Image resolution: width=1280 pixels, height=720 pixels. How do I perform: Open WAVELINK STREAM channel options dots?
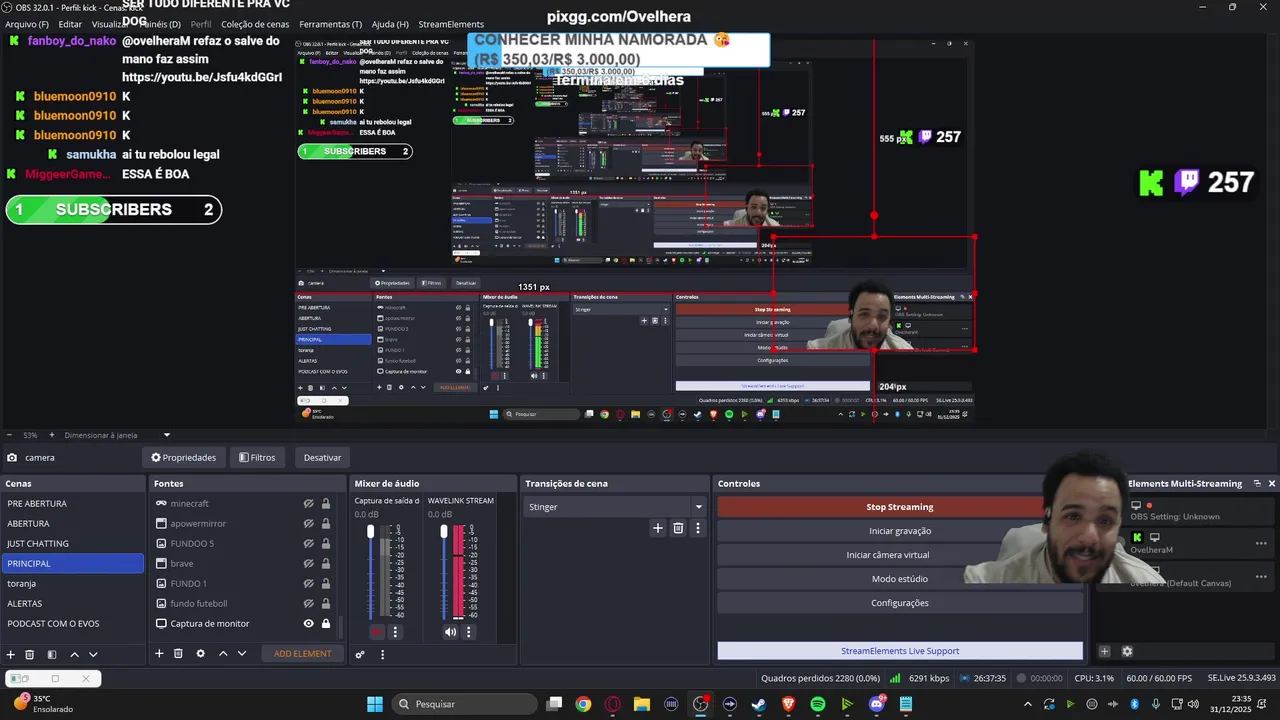point(468,632)
